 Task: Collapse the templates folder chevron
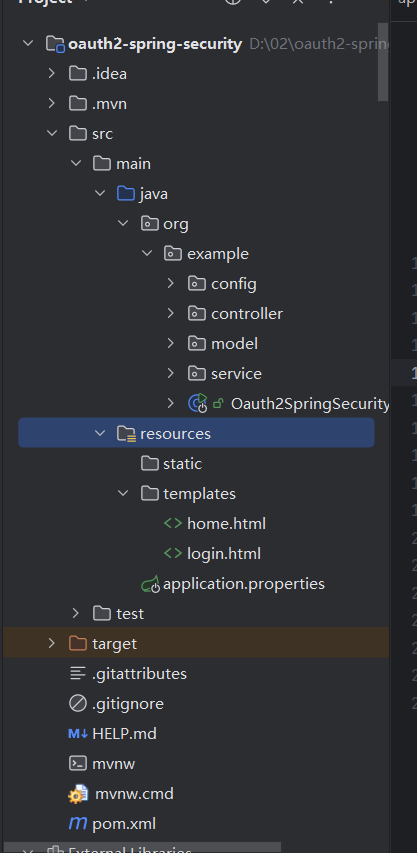pyautogui.click(x=123, y=493)
